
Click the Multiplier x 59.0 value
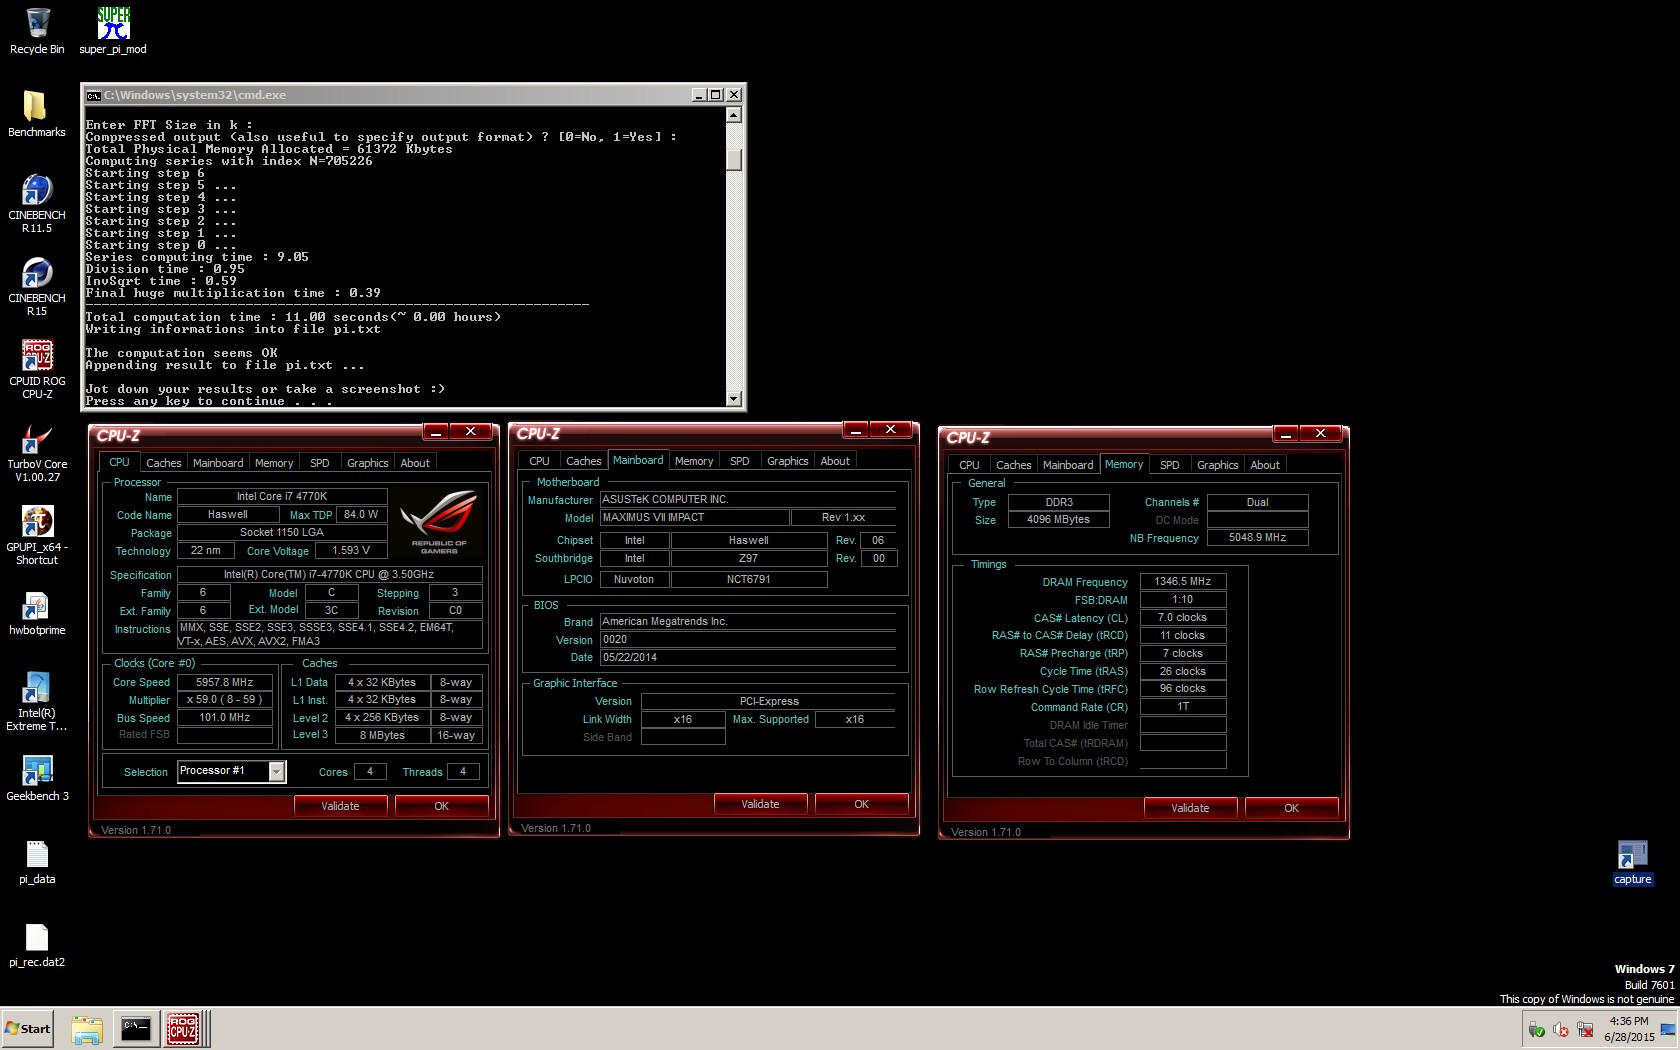pos(225,700)
